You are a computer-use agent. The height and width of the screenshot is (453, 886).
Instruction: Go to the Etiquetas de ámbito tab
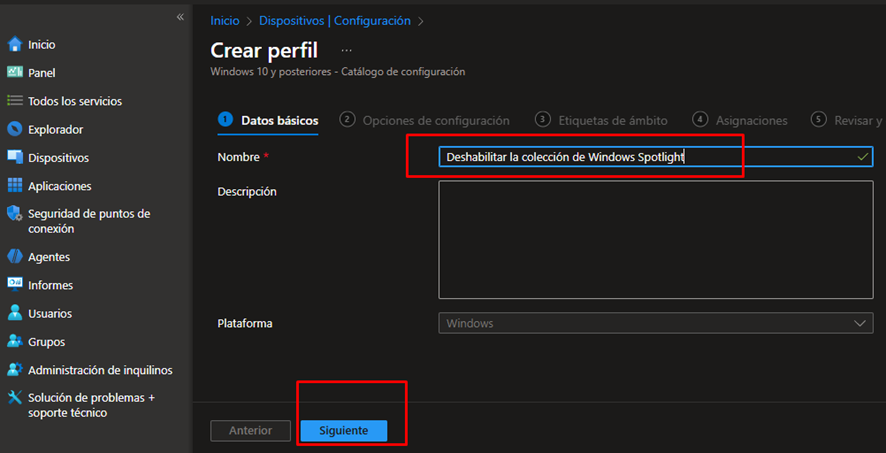612,120
